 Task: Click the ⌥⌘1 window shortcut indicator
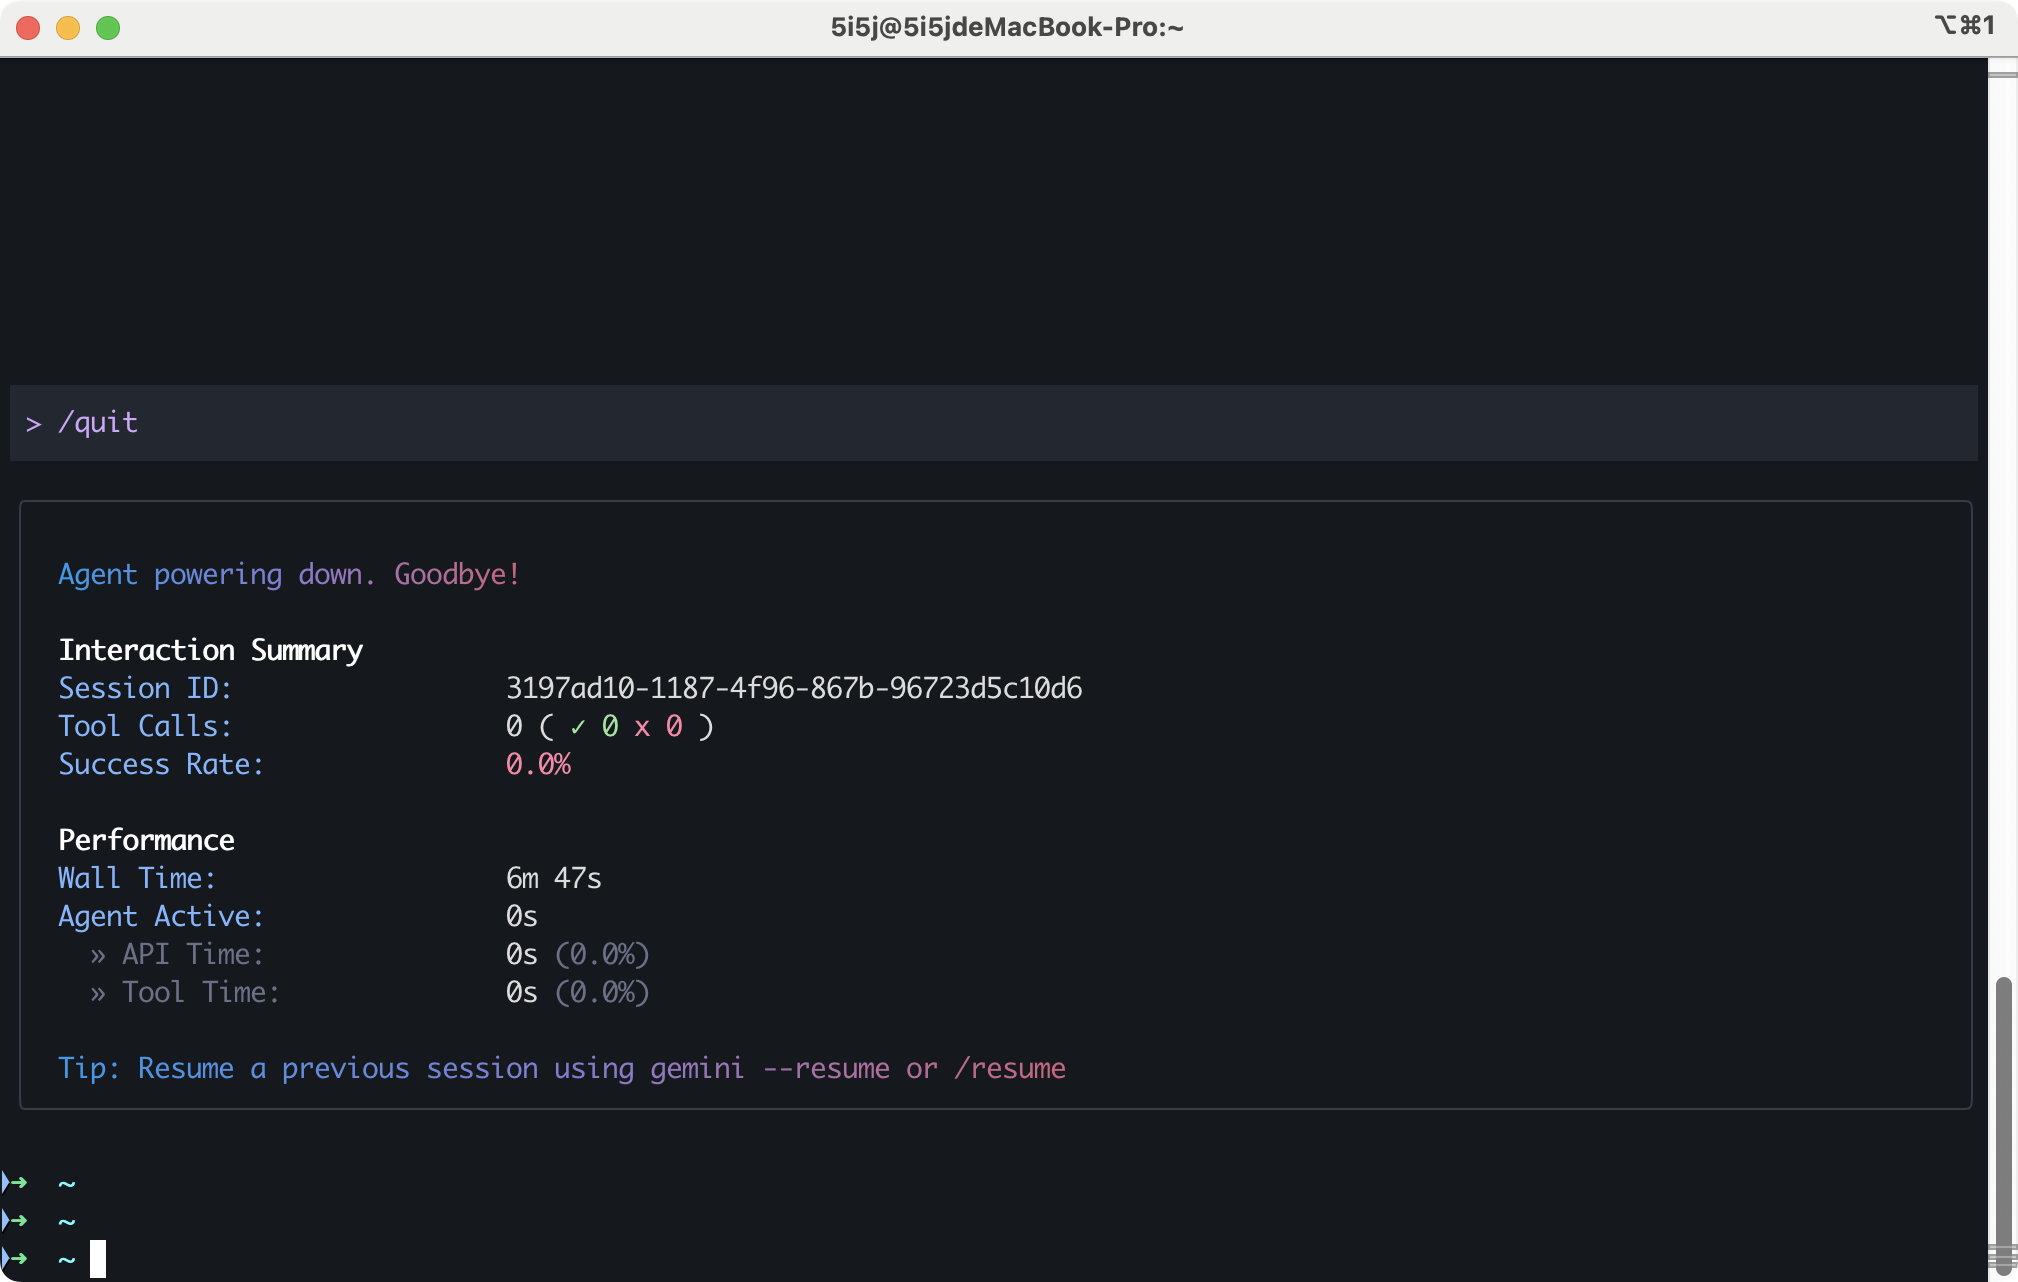(1964, 26)
